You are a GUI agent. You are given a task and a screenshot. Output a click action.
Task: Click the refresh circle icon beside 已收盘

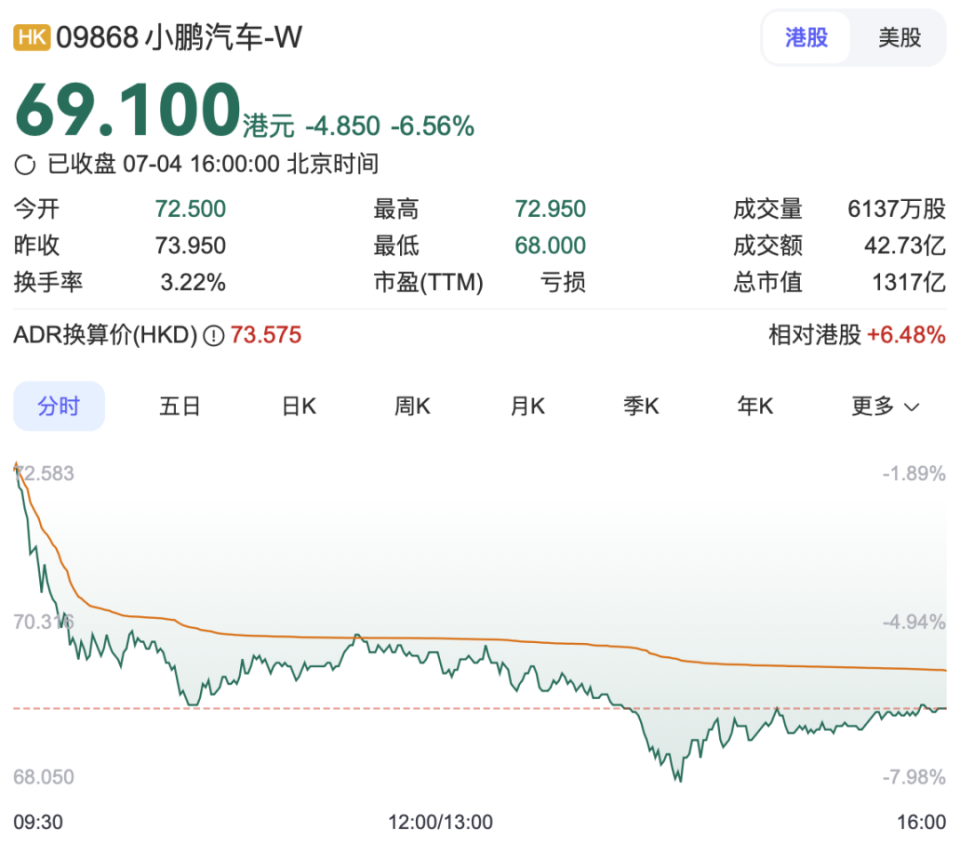tap(25, 165)
